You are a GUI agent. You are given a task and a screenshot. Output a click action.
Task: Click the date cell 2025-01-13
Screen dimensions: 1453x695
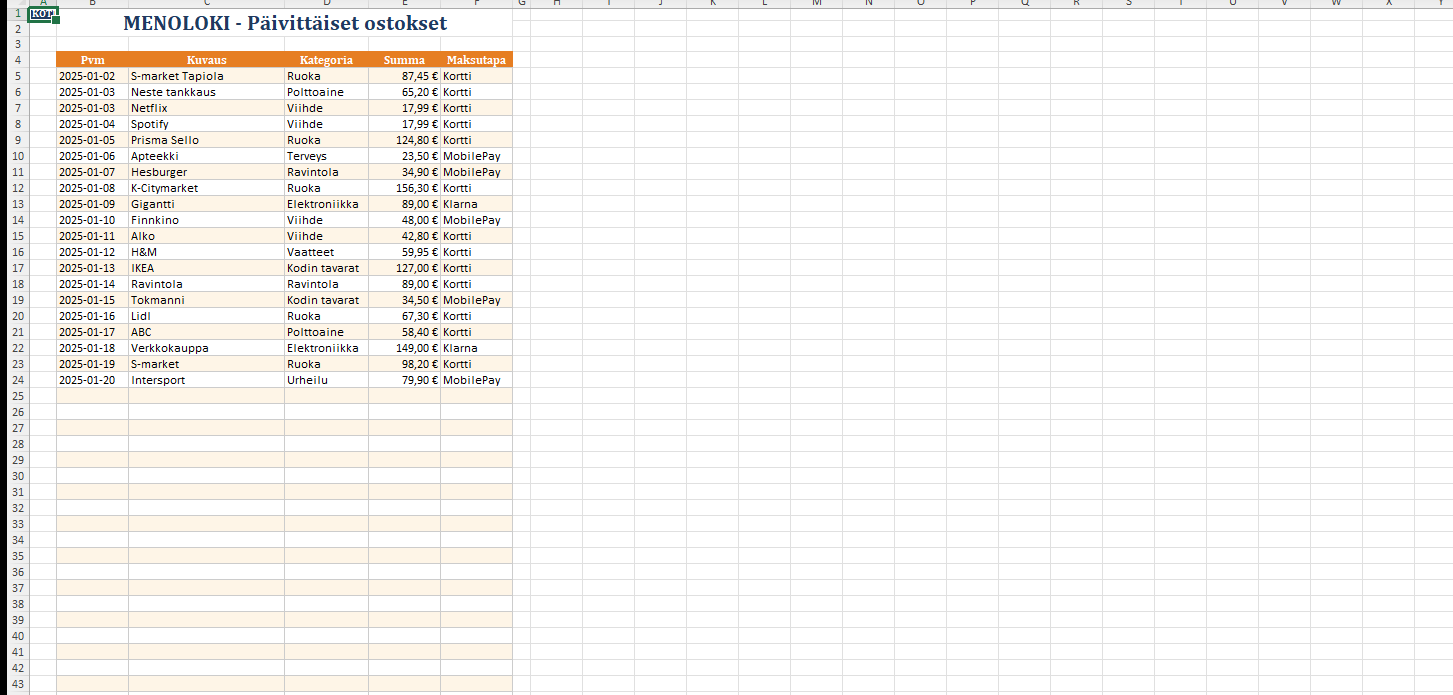(x=92, y=268)
